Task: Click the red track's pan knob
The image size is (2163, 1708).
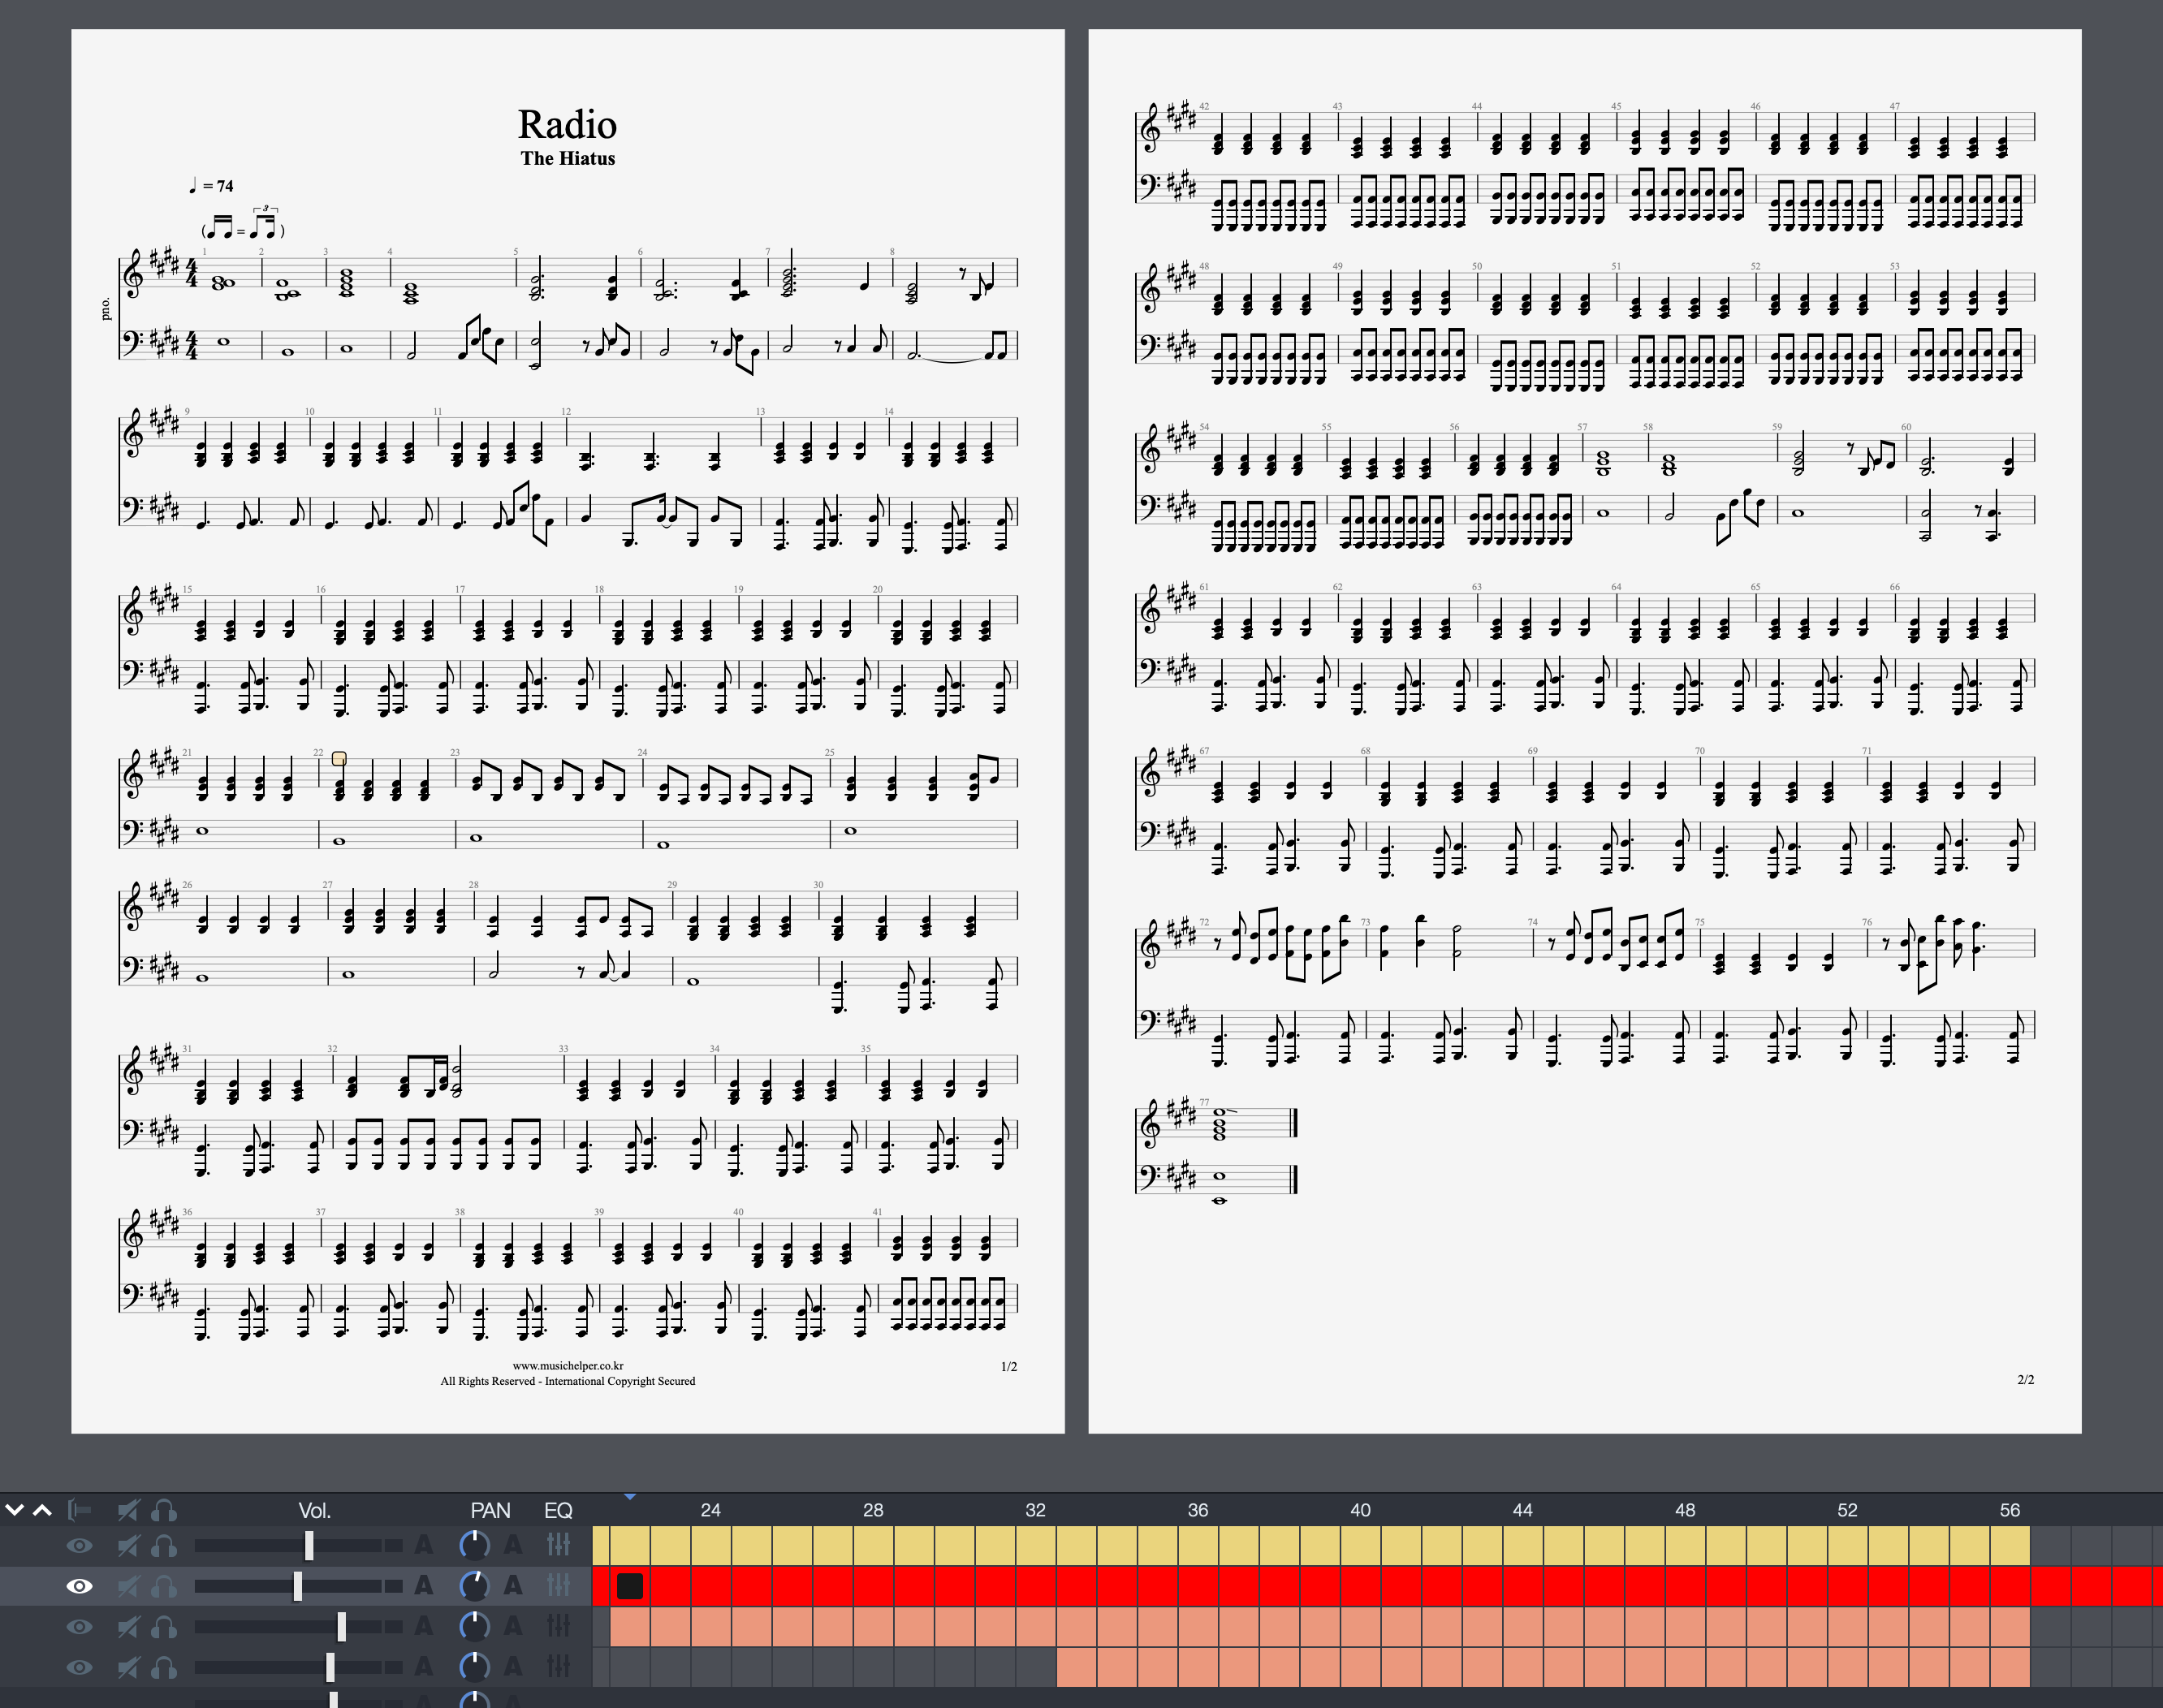Action: point(474,1586)
